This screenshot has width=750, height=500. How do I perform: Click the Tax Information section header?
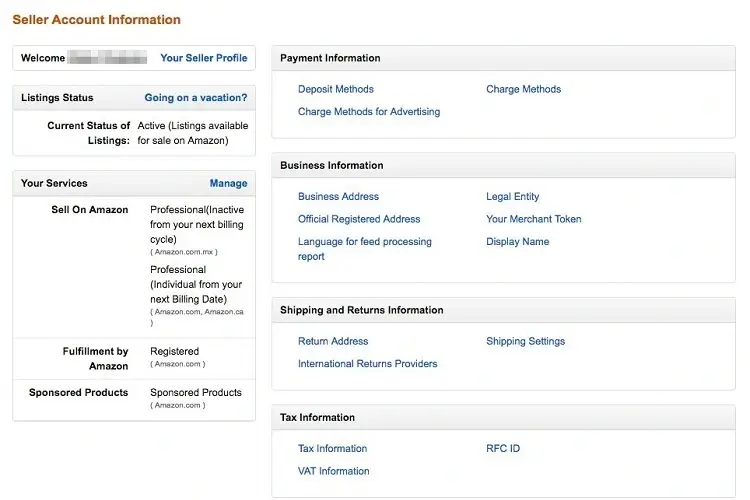pyautogui.click(x=318, y=417)
